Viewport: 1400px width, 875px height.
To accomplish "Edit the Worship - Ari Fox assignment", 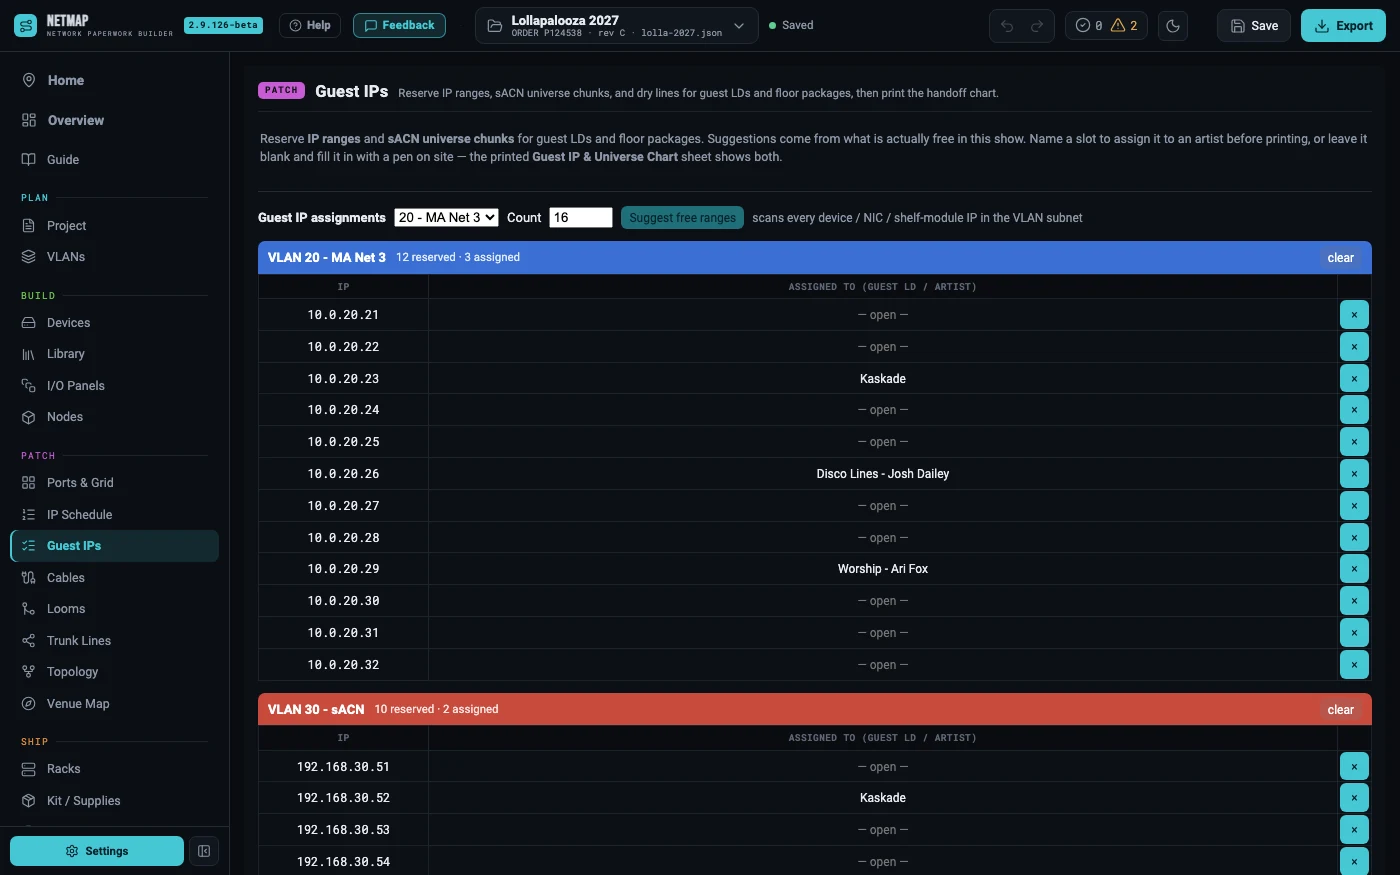I will [x=883, y=569].
